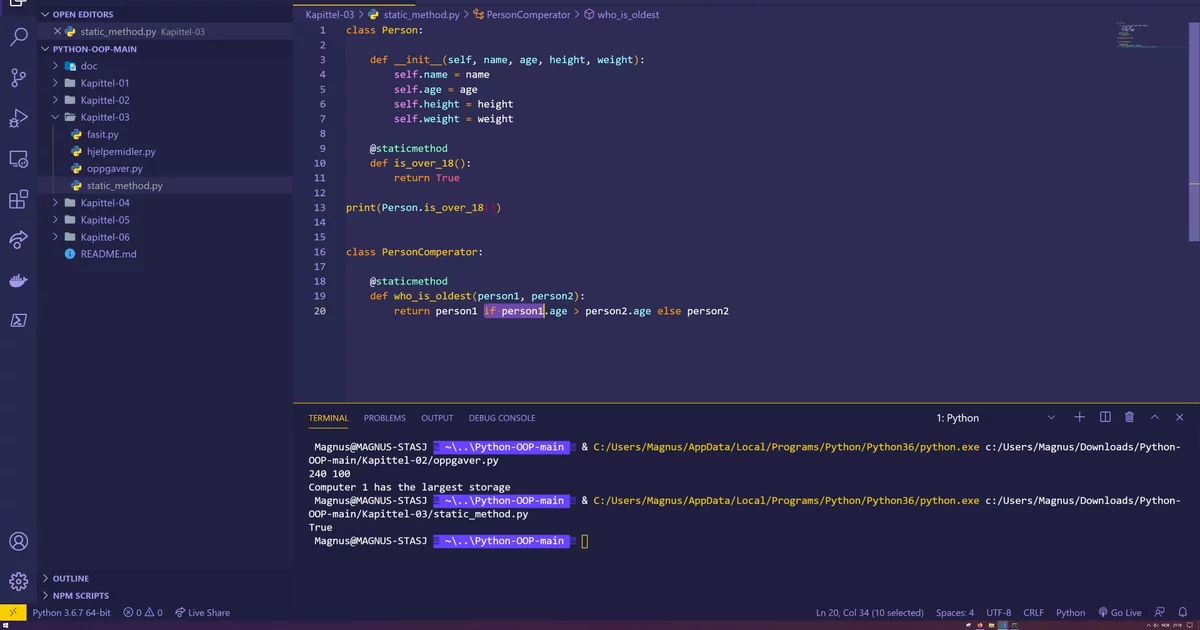The height and width of the screenshot is (630, 1200).
Task: Click Kapittel-03 in the breadcrumb
Action: [329, 15]
